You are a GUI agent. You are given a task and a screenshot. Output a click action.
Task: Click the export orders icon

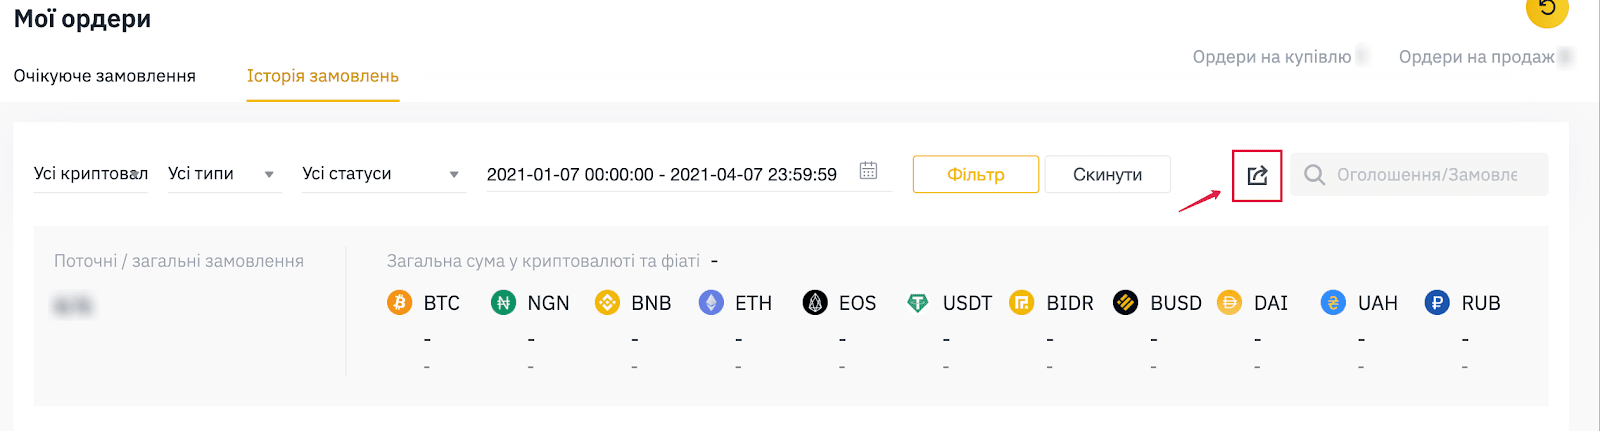[1257, 176]
